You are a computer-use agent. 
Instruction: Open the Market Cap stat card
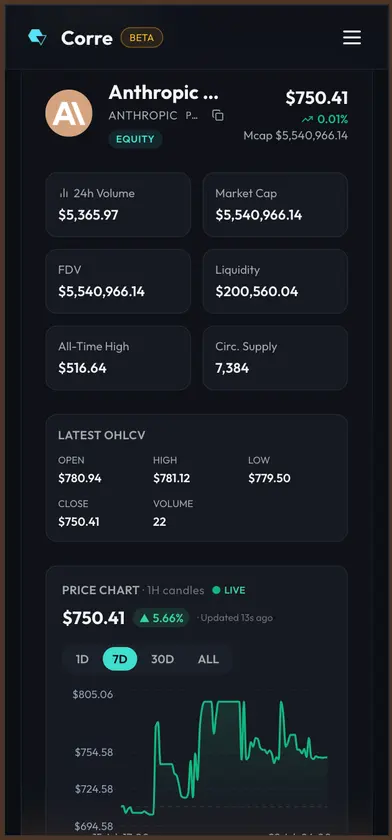tap(275, 205)
